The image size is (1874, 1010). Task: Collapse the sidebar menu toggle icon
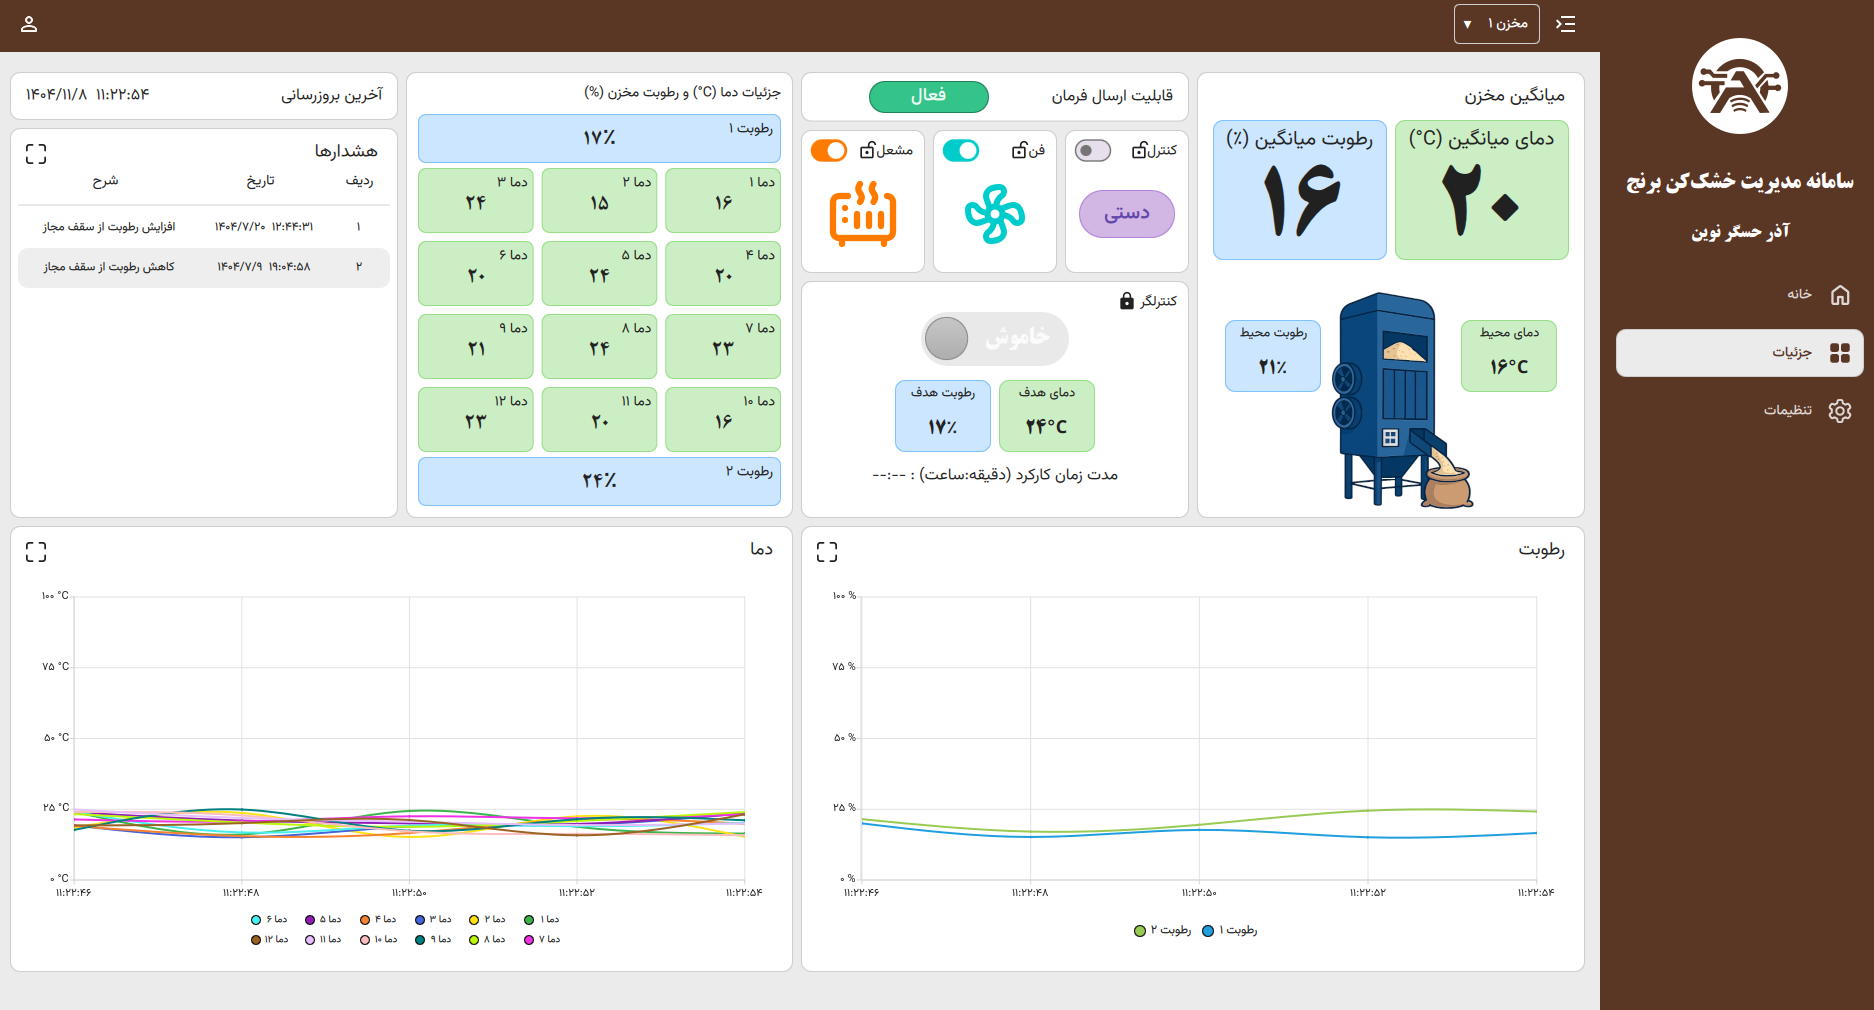tap(1566, 24)
